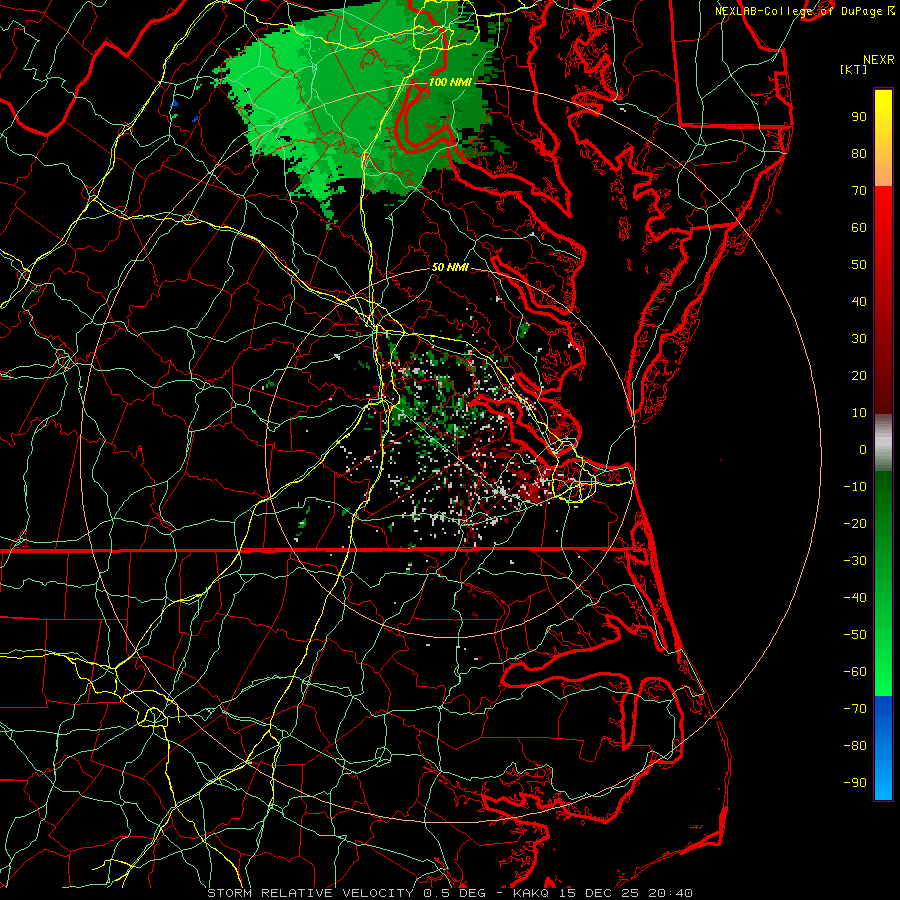Click the -20 value on the velocity scale
The width and height of the screenshot is (900, 900).
point(855,524)
